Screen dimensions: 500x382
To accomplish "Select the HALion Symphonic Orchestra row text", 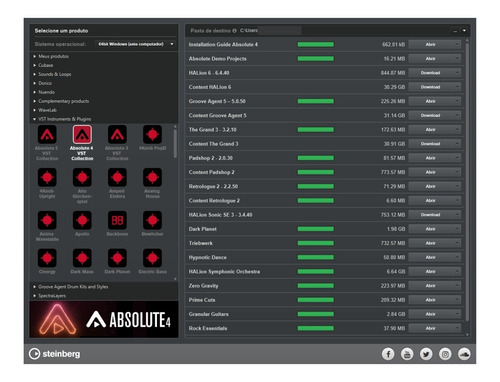I will 224,272.
